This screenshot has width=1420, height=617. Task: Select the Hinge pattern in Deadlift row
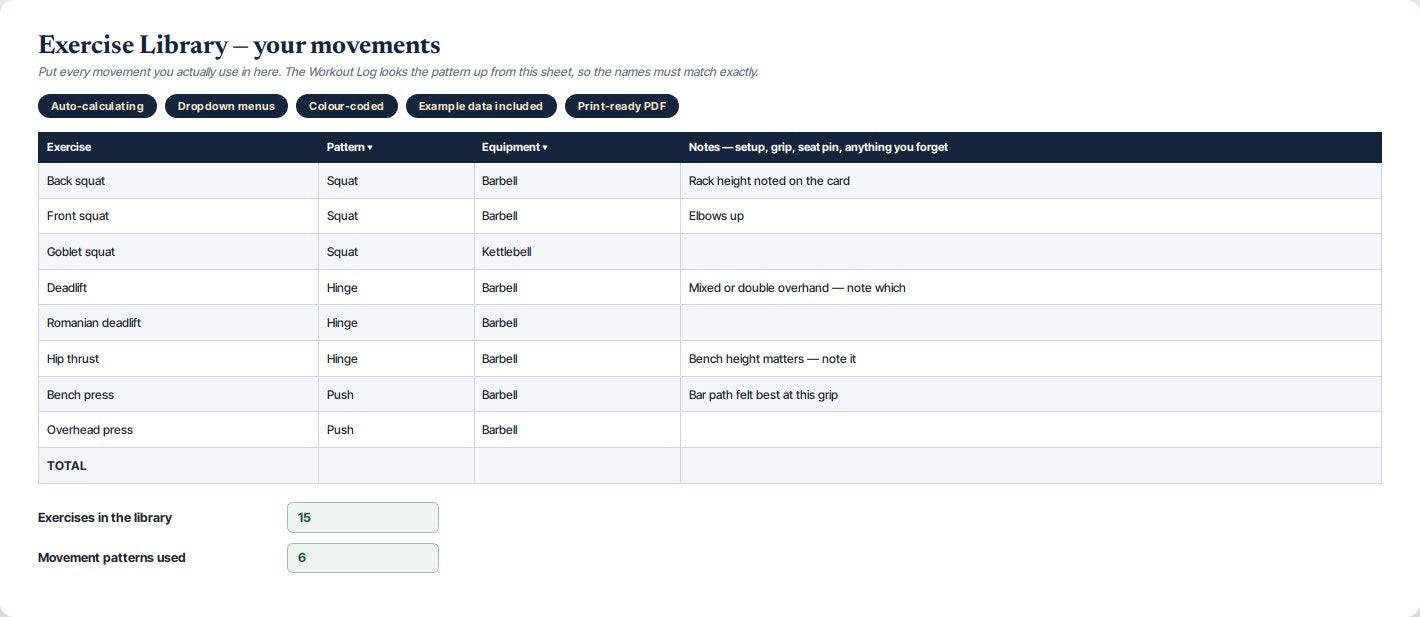[396, 288]
